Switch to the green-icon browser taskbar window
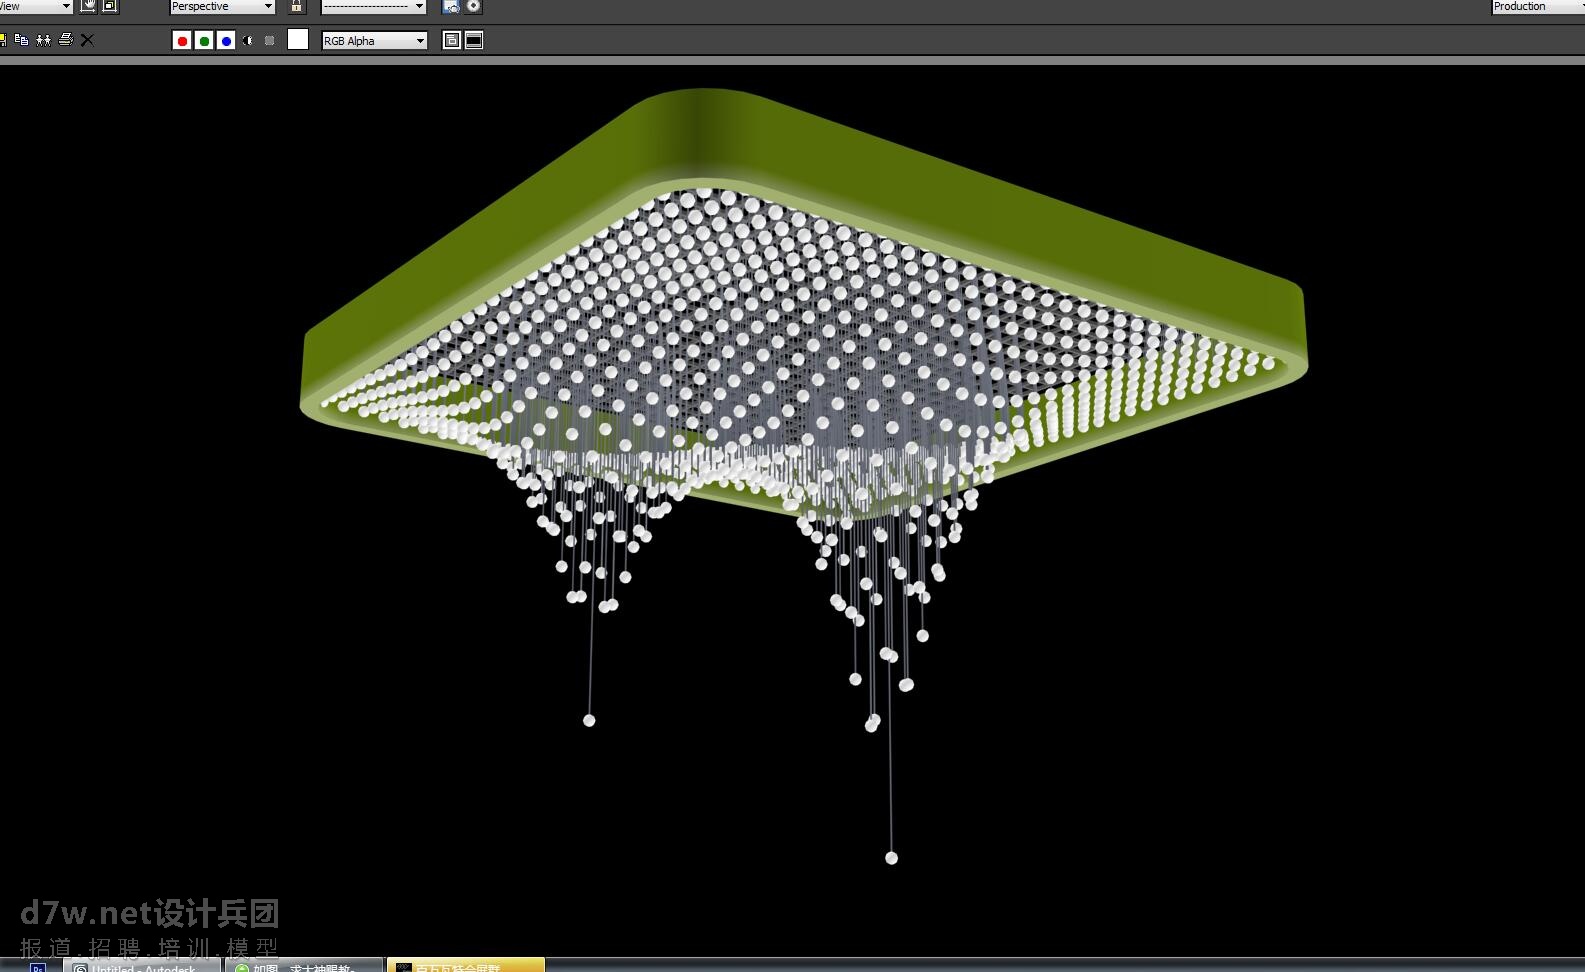 coord(304,966)
